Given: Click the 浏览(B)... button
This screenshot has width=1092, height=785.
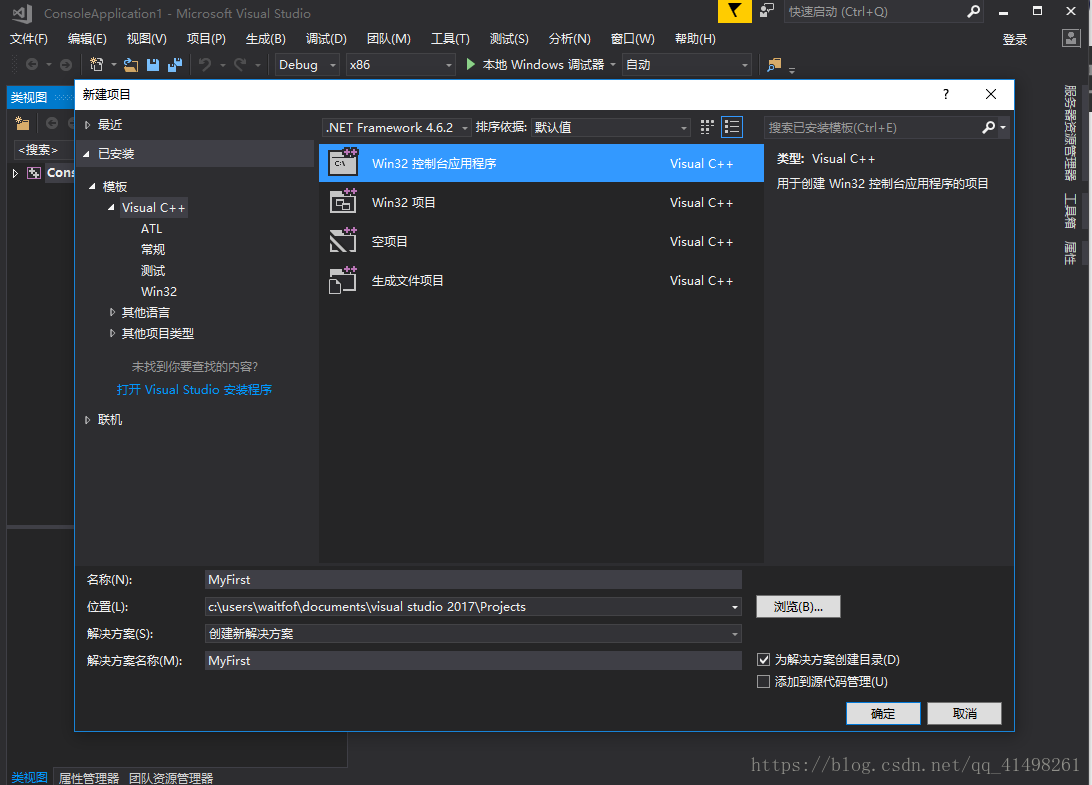Looking at the screenshot, I should tap(798, 607).
